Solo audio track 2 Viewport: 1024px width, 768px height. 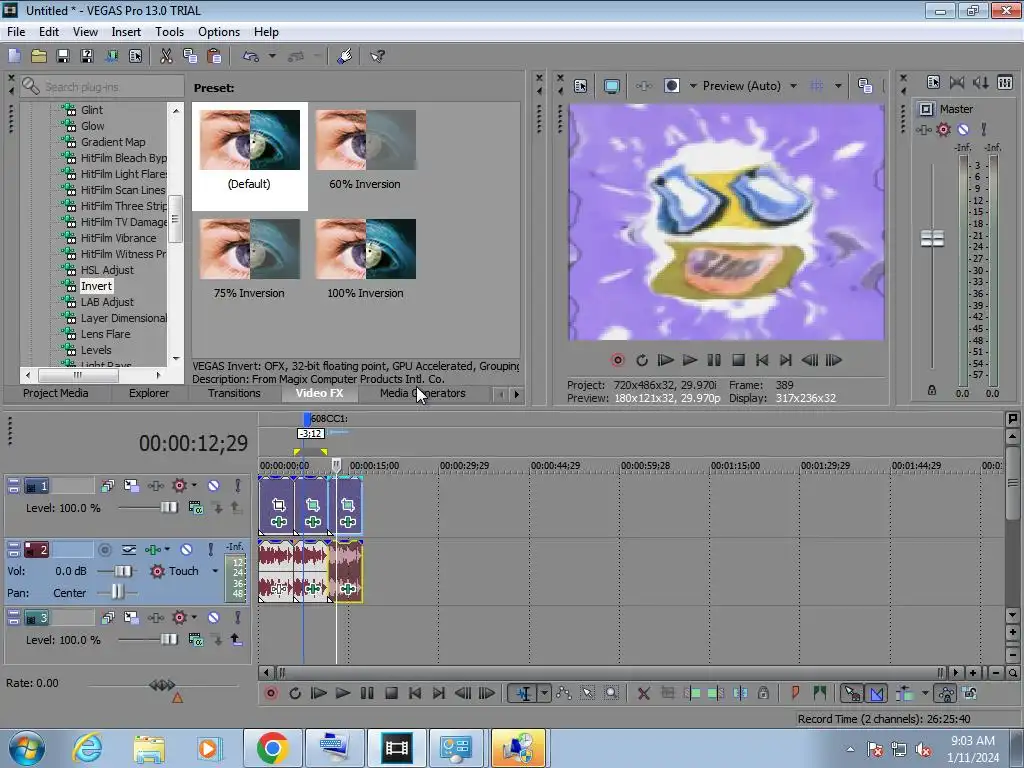(x=210, y=550)
